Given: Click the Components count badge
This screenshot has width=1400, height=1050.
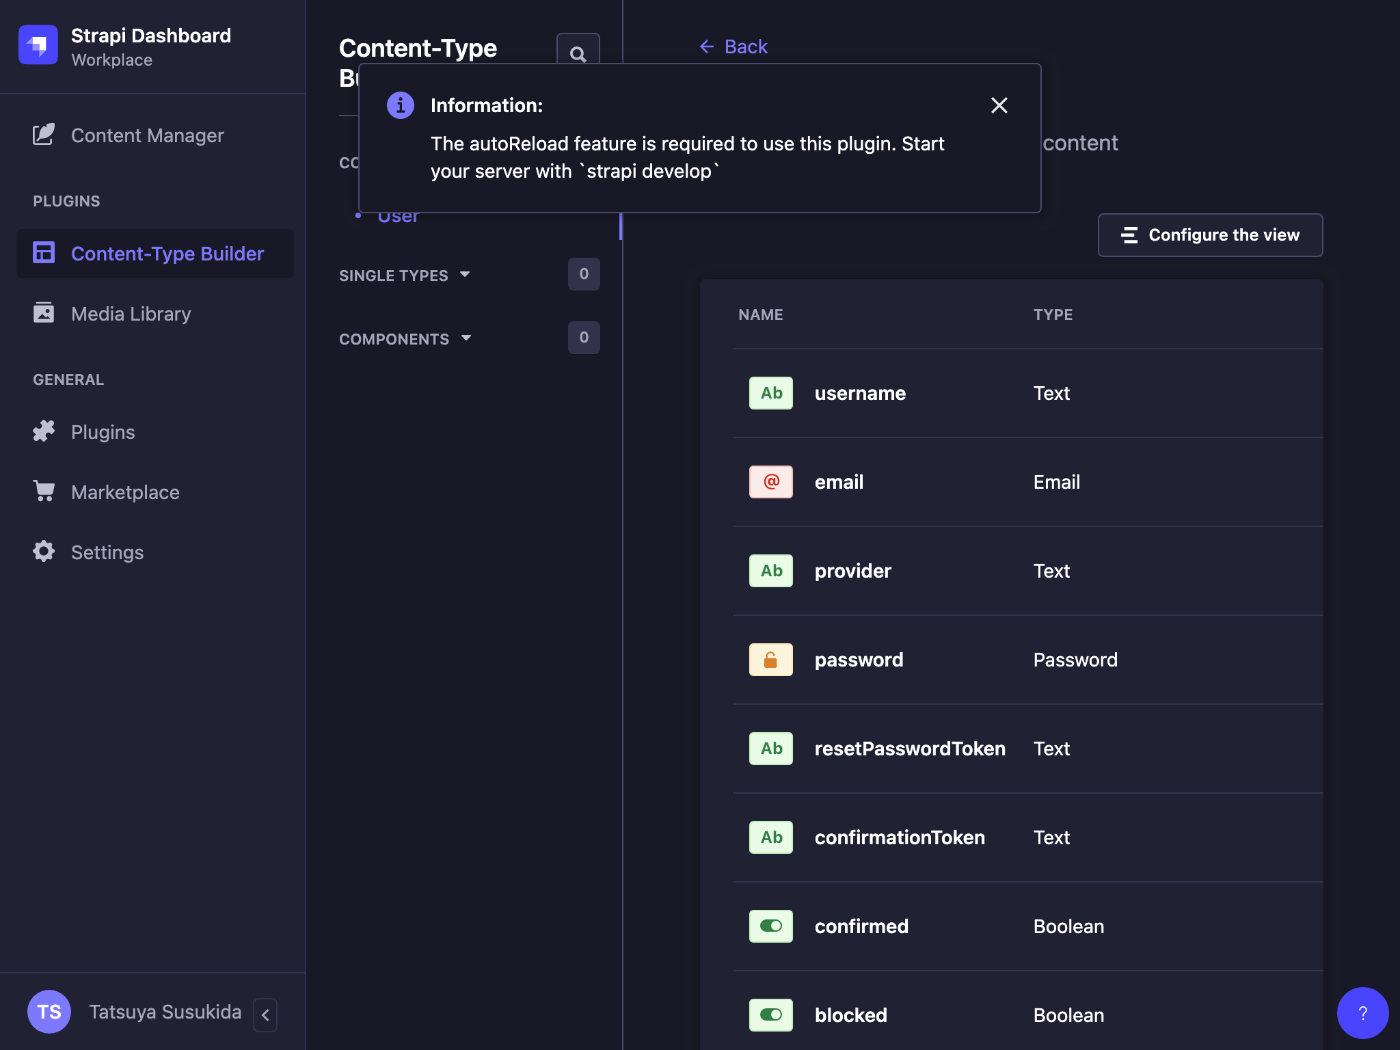Looking at the screenshot, I should pyautogui.click(x=584, y=338).
